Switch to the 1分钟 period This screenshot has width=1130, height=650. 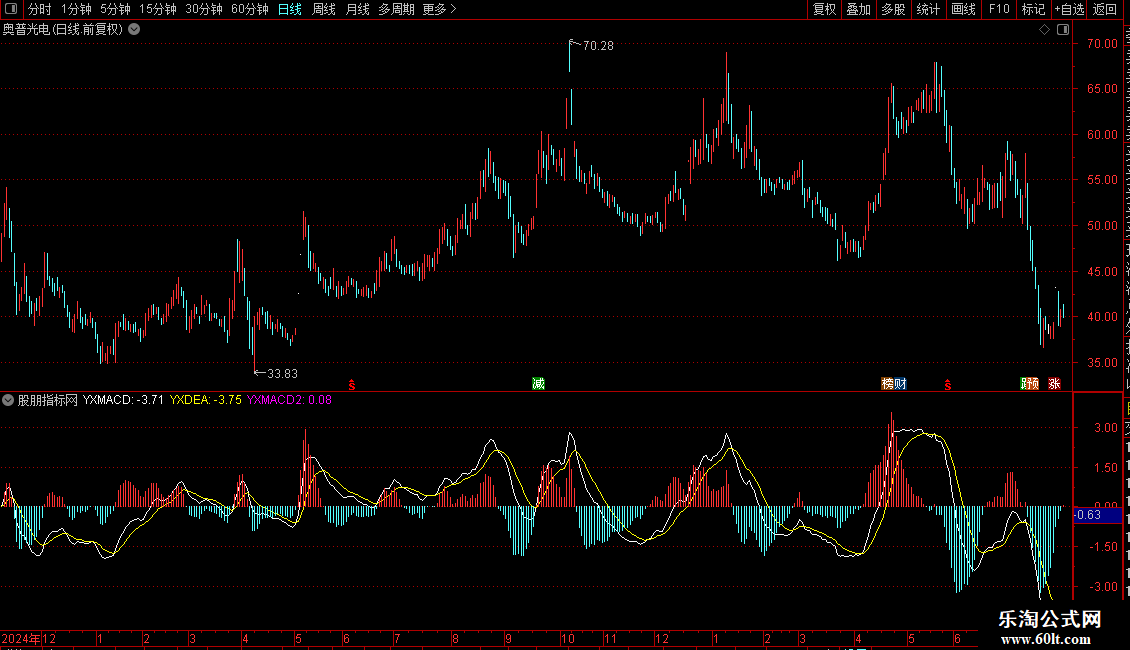[x=76, y=9]
